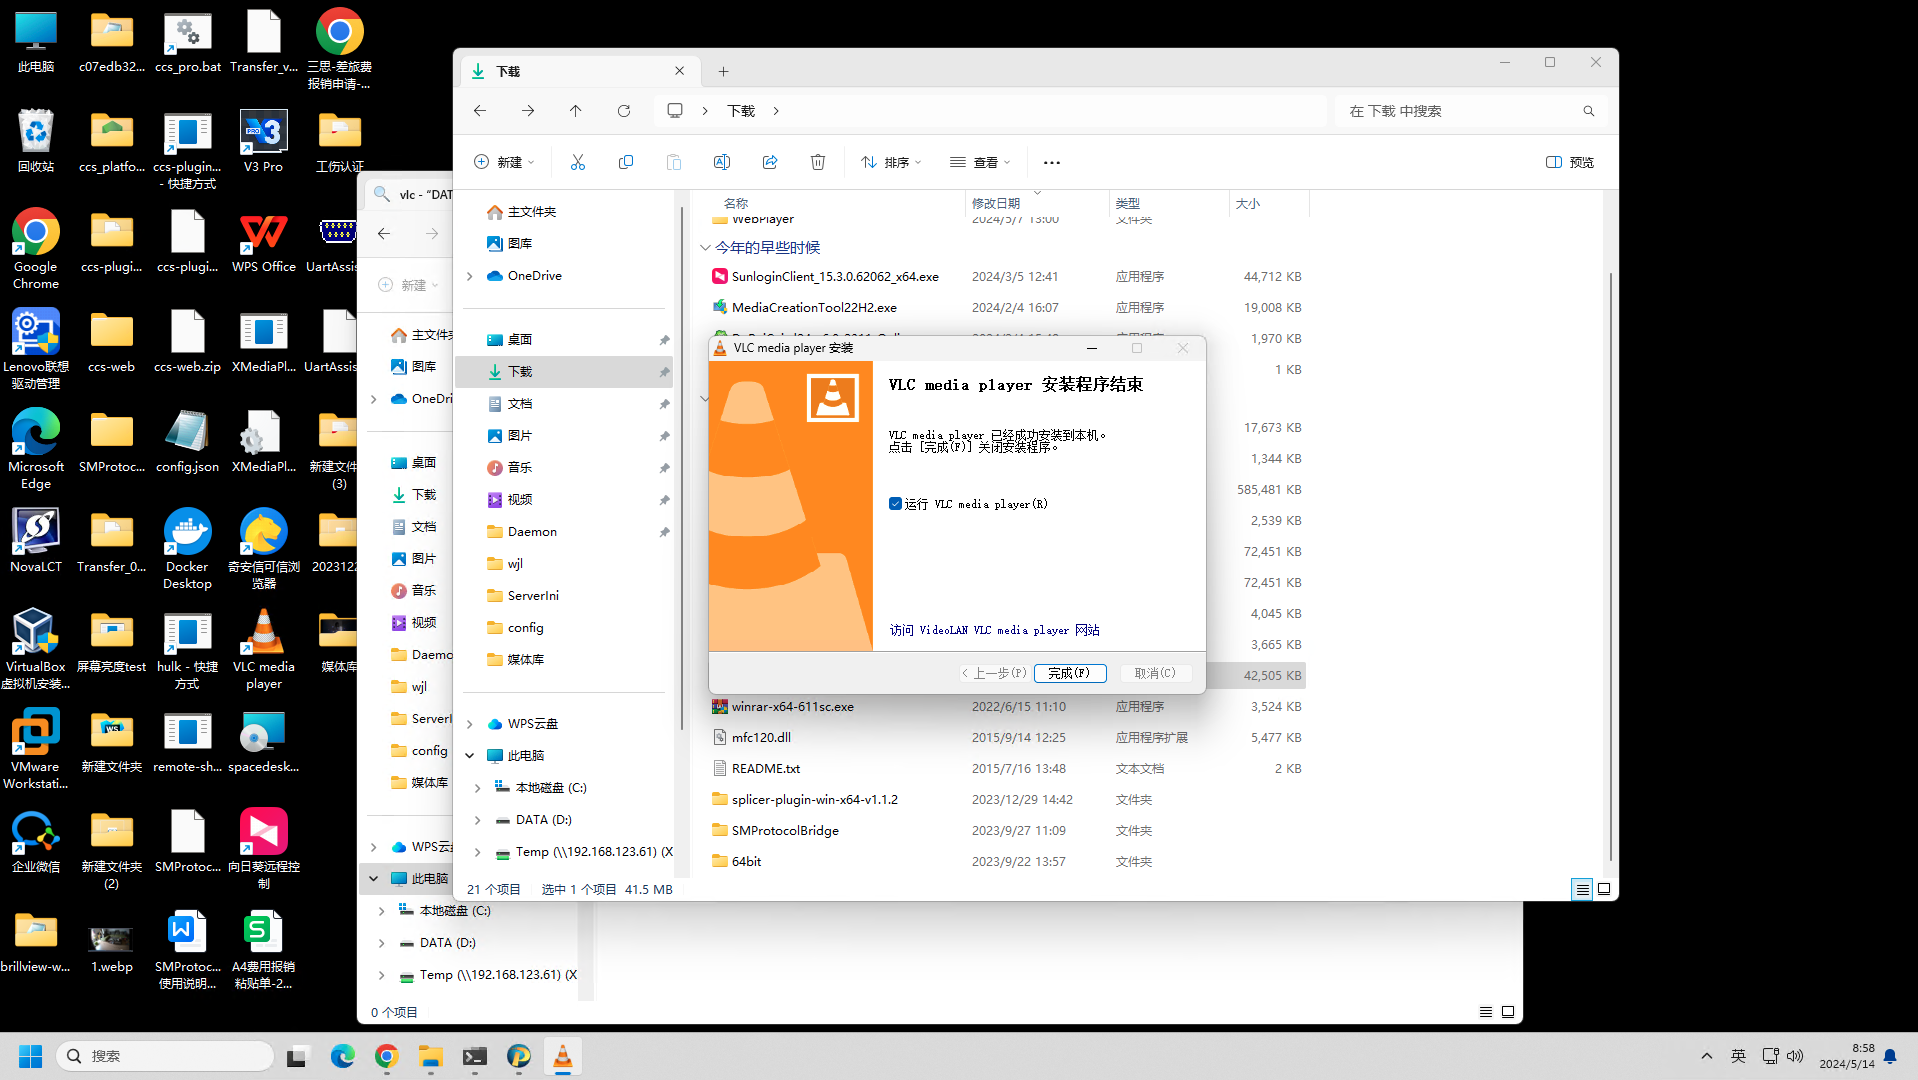Open WPS Office desktop icon

(264, 241)
